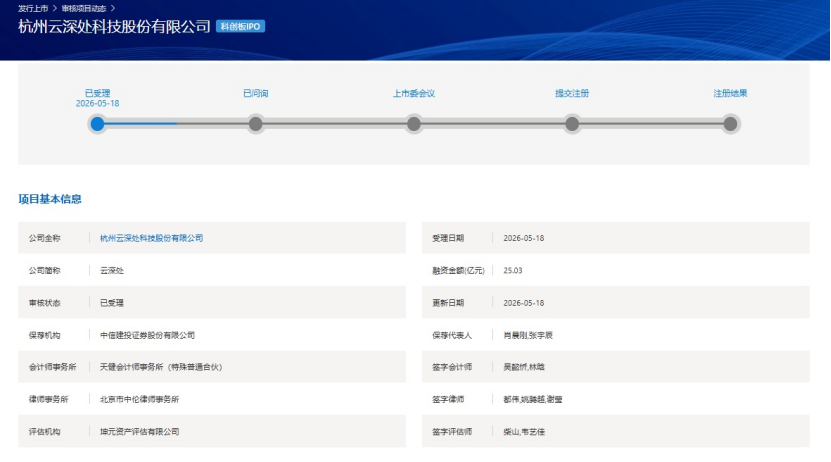831x462 pixels.
Task: Click the 坤元资产评估有限公司 appraiser value
Action: click(x=139, y=432)
